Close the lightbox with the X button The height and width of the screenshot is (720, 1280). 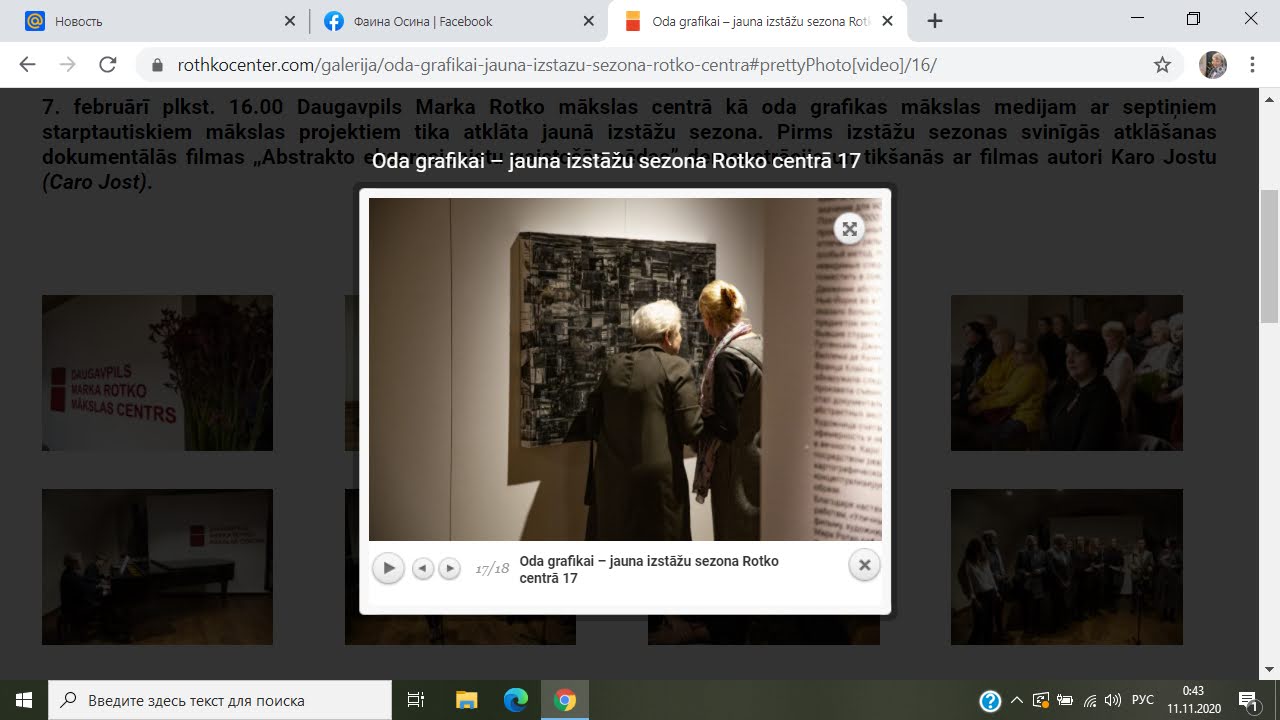click(864, 565)
